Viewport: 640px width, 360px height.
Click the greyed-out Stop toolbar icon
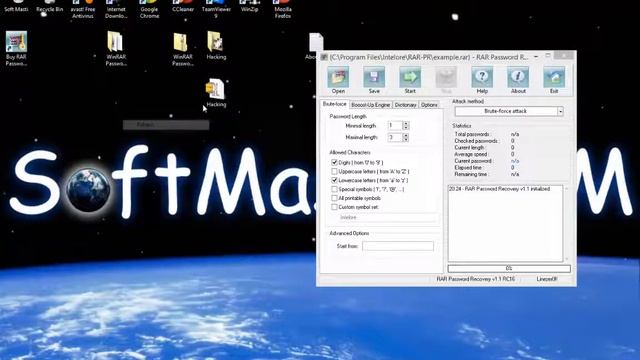pyautogui.click(x=446, y=80)
